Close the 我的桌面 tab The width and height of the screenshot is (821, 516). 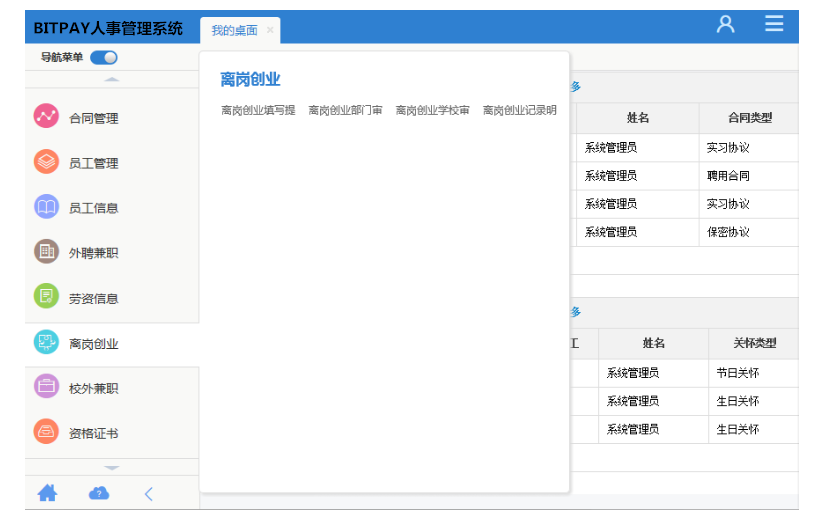click(270, 30)
